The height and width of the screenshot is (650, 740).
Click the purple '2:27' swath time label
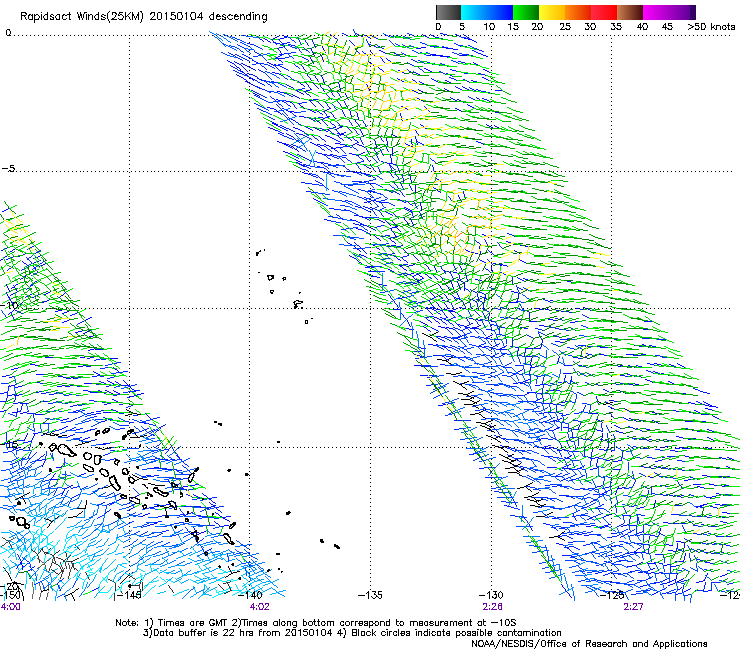pos(633,607)
